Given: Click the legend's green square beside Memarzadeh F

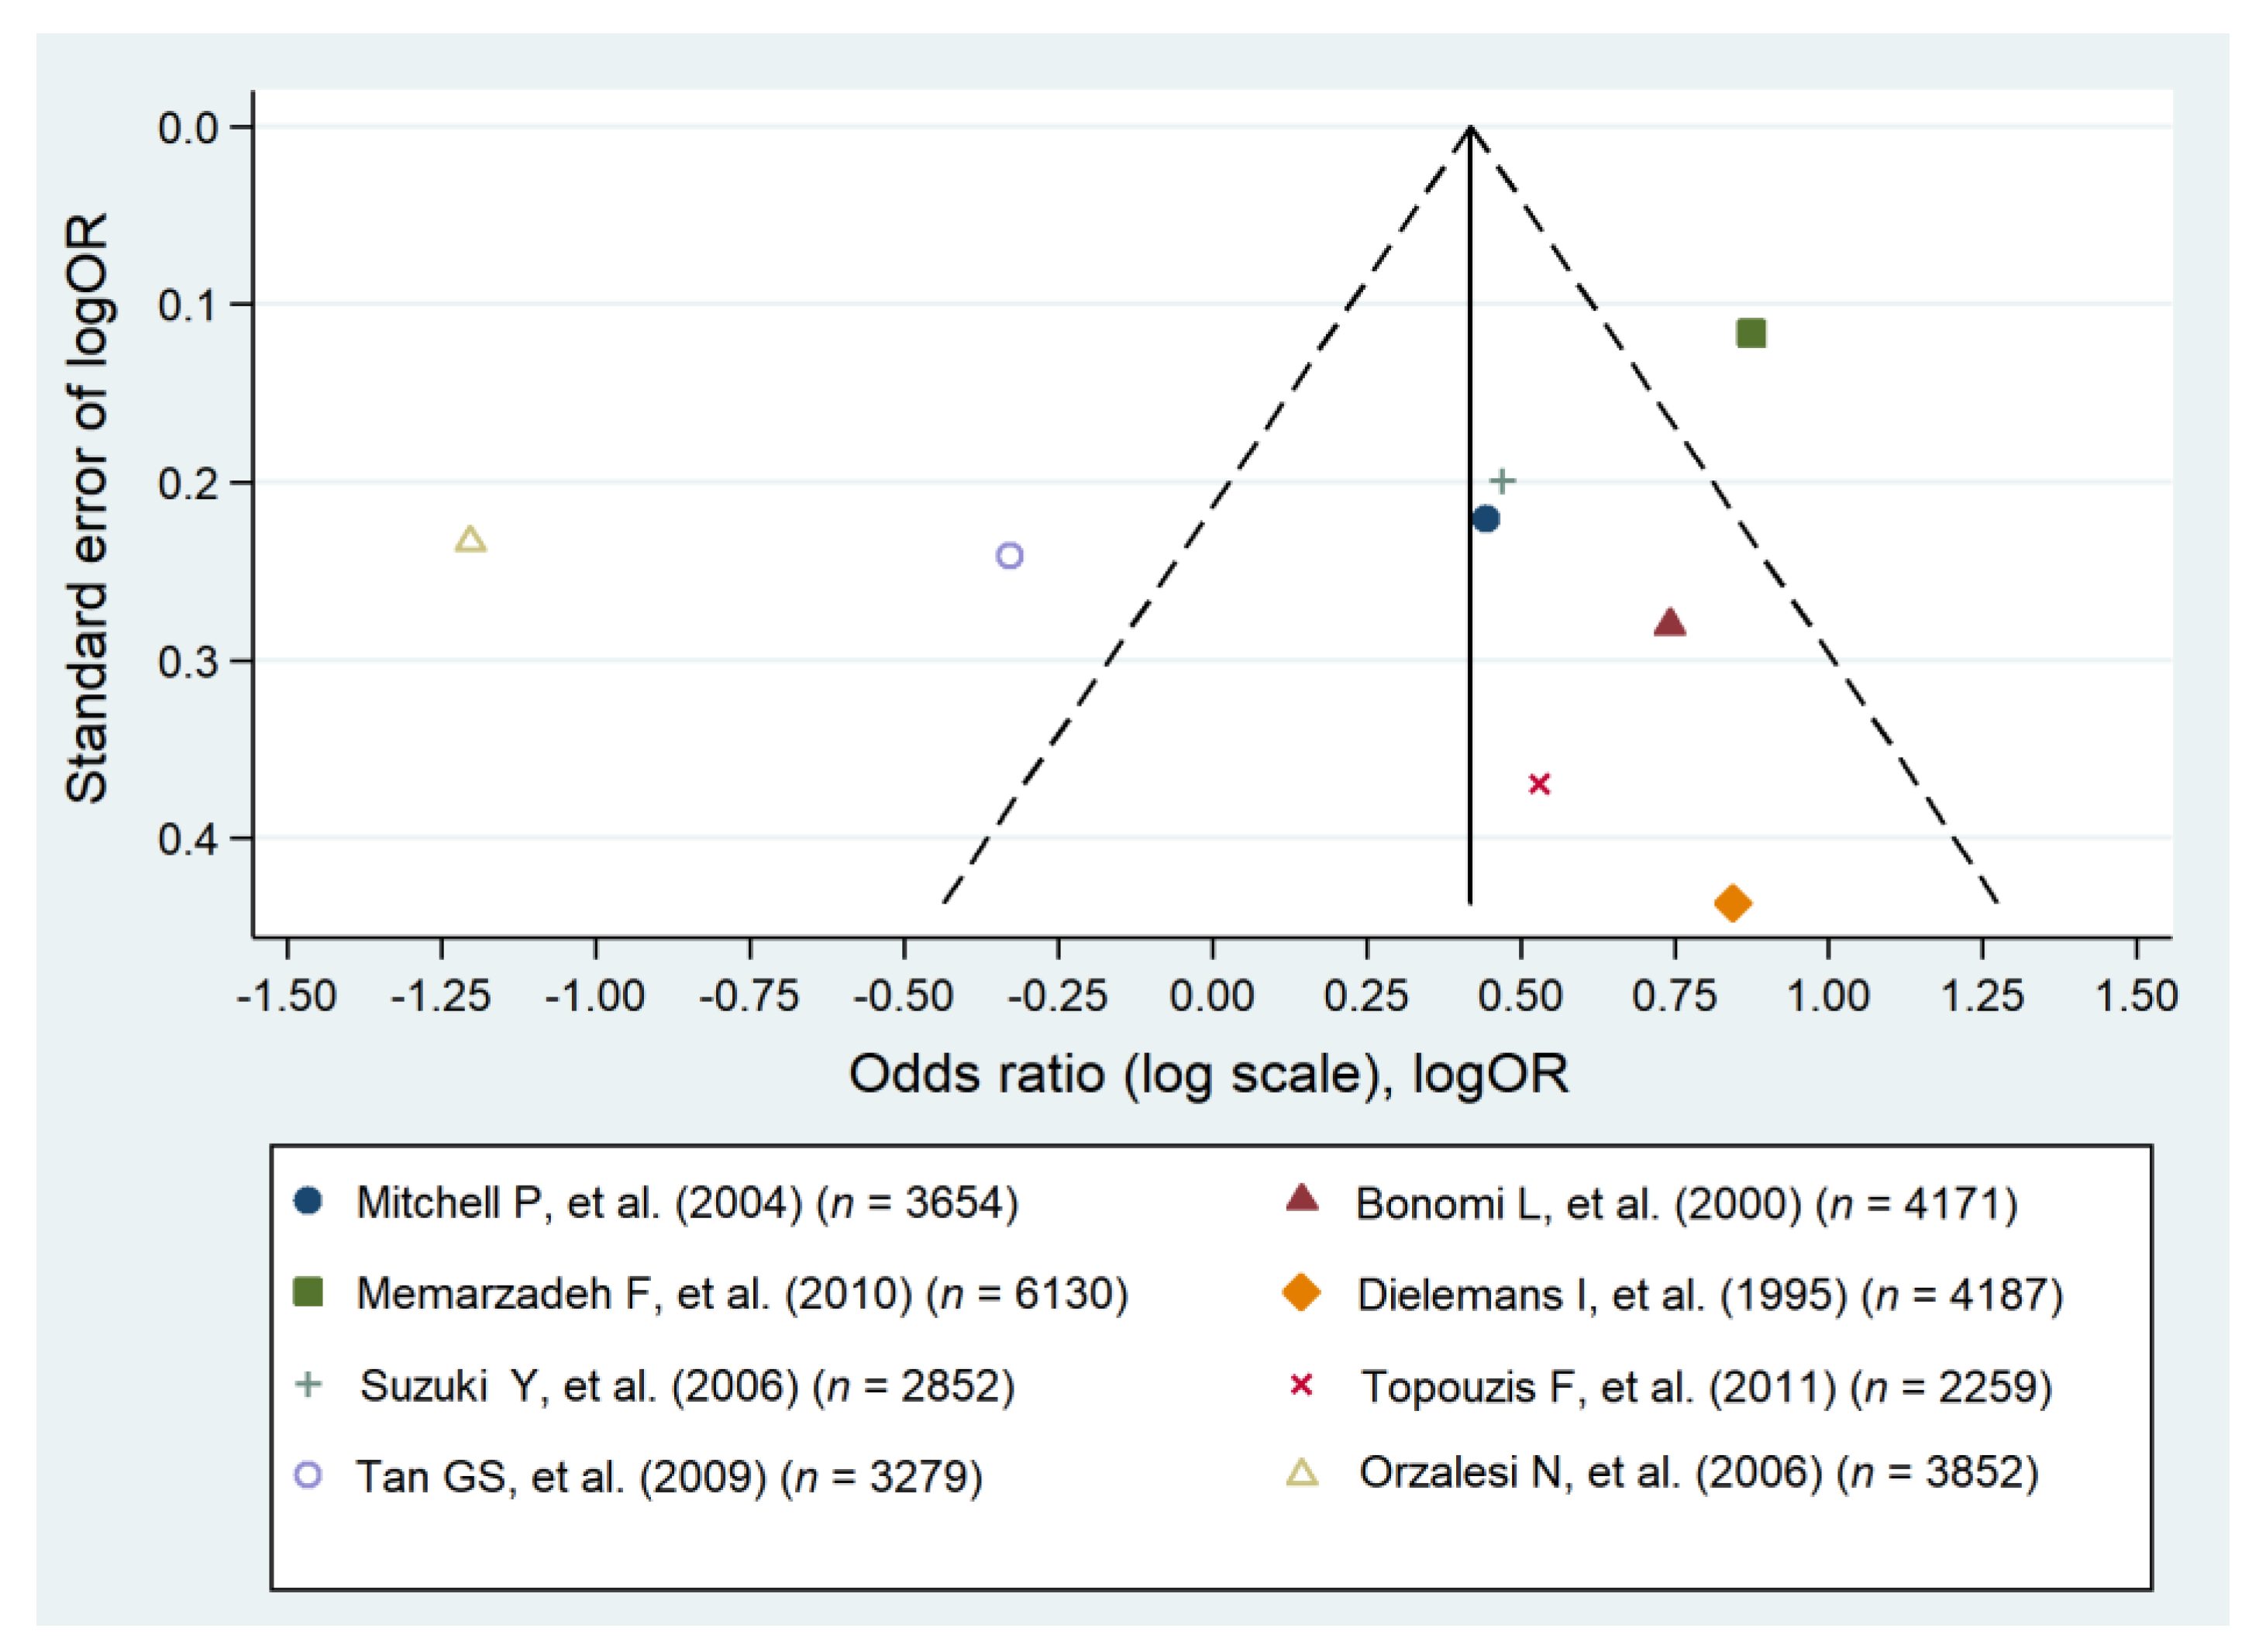Looking at the screenshot, I should pyautogui.click(x=309, y=1292).
